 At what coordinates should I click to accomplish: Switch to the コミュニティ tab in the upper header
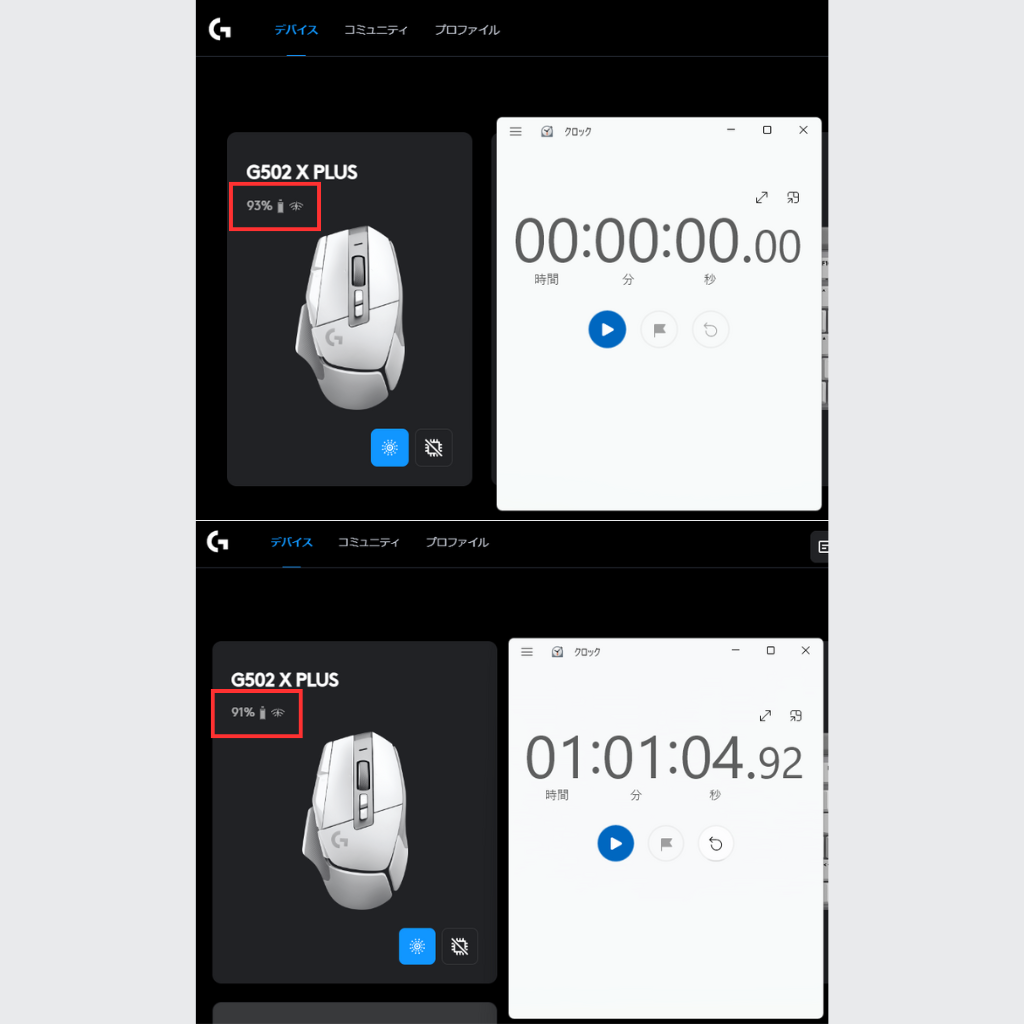[376, 30]
